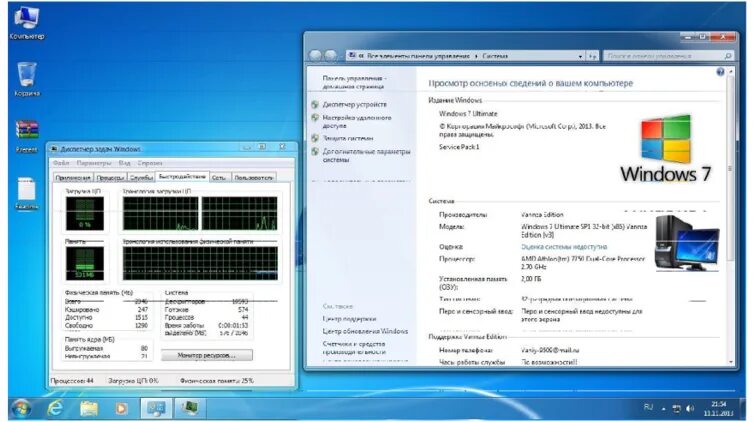The image size is (753, 422).
Task: Expand the address bar history dropdown
Action: pyautogui.click(x=580, y=56)
